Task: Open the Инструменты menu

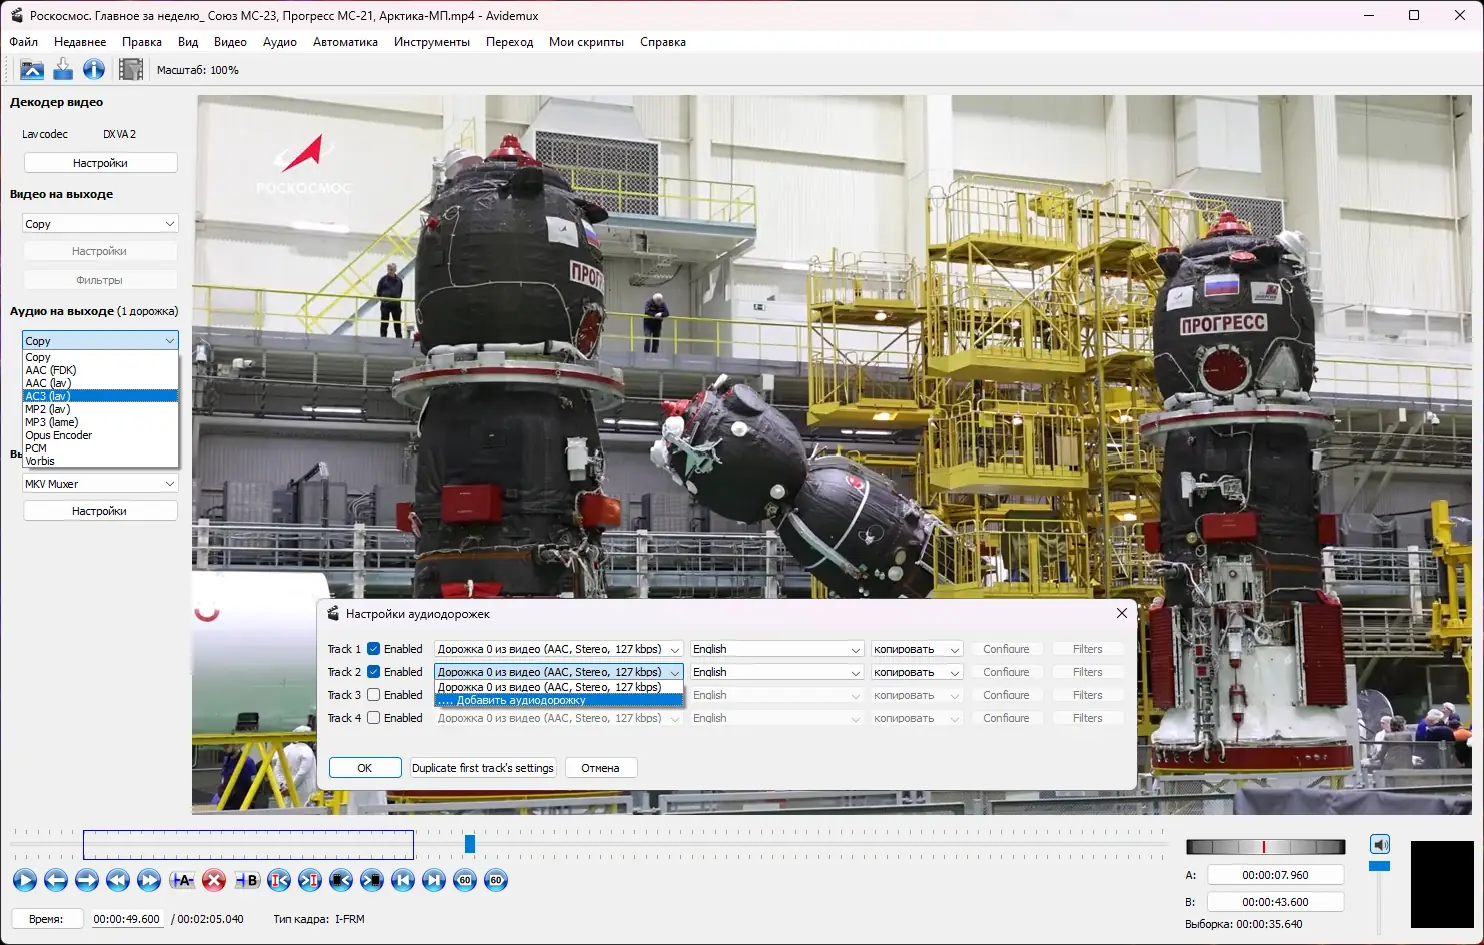Action: click(x=432, y=42)
